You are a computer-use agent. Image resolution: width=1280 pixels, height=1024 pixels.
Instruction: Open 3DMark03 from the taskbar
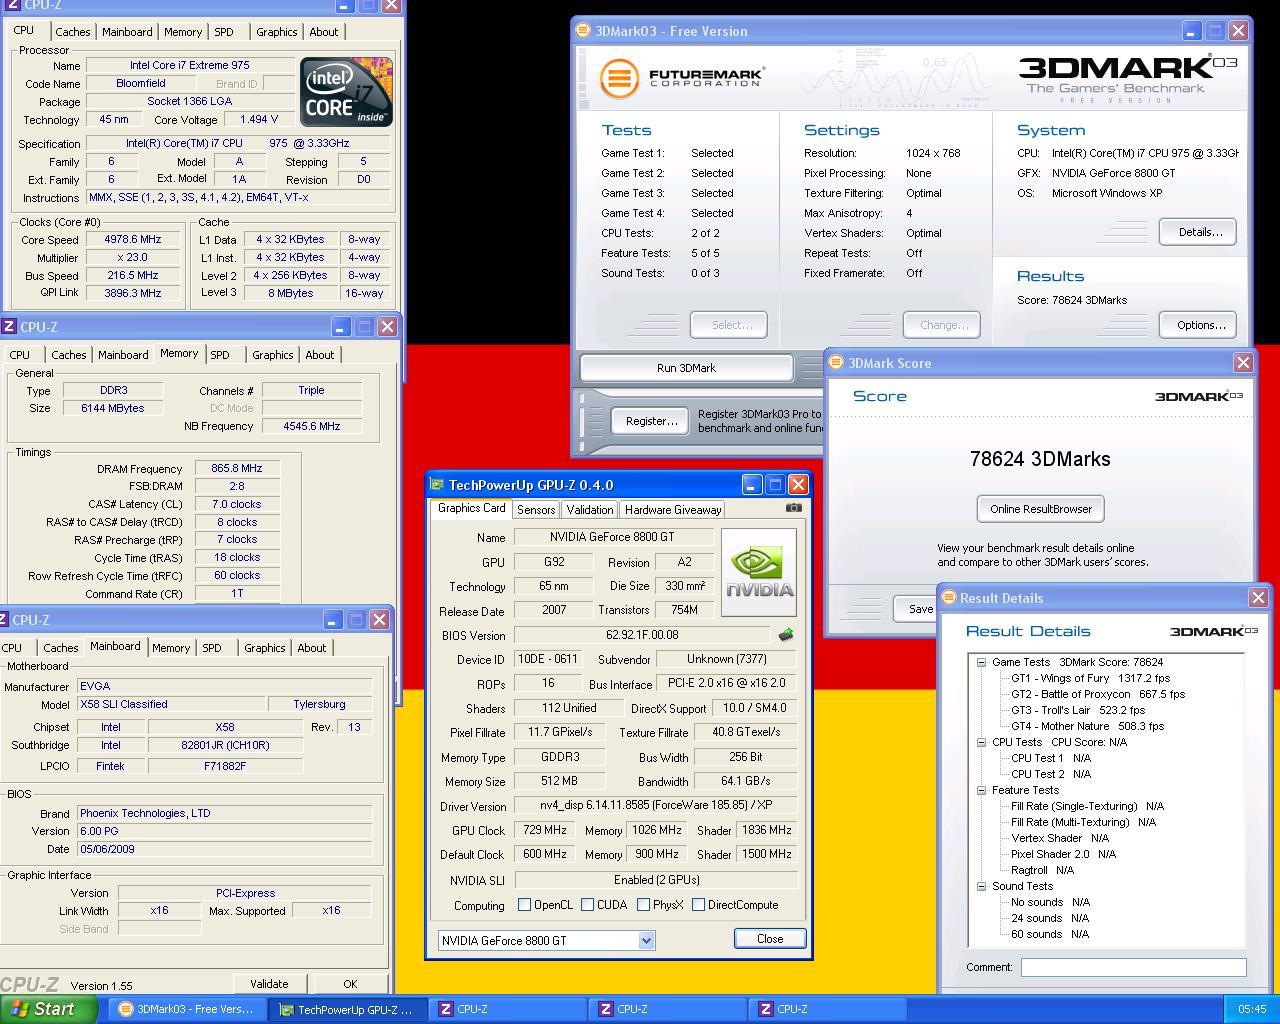(186, 1009)
